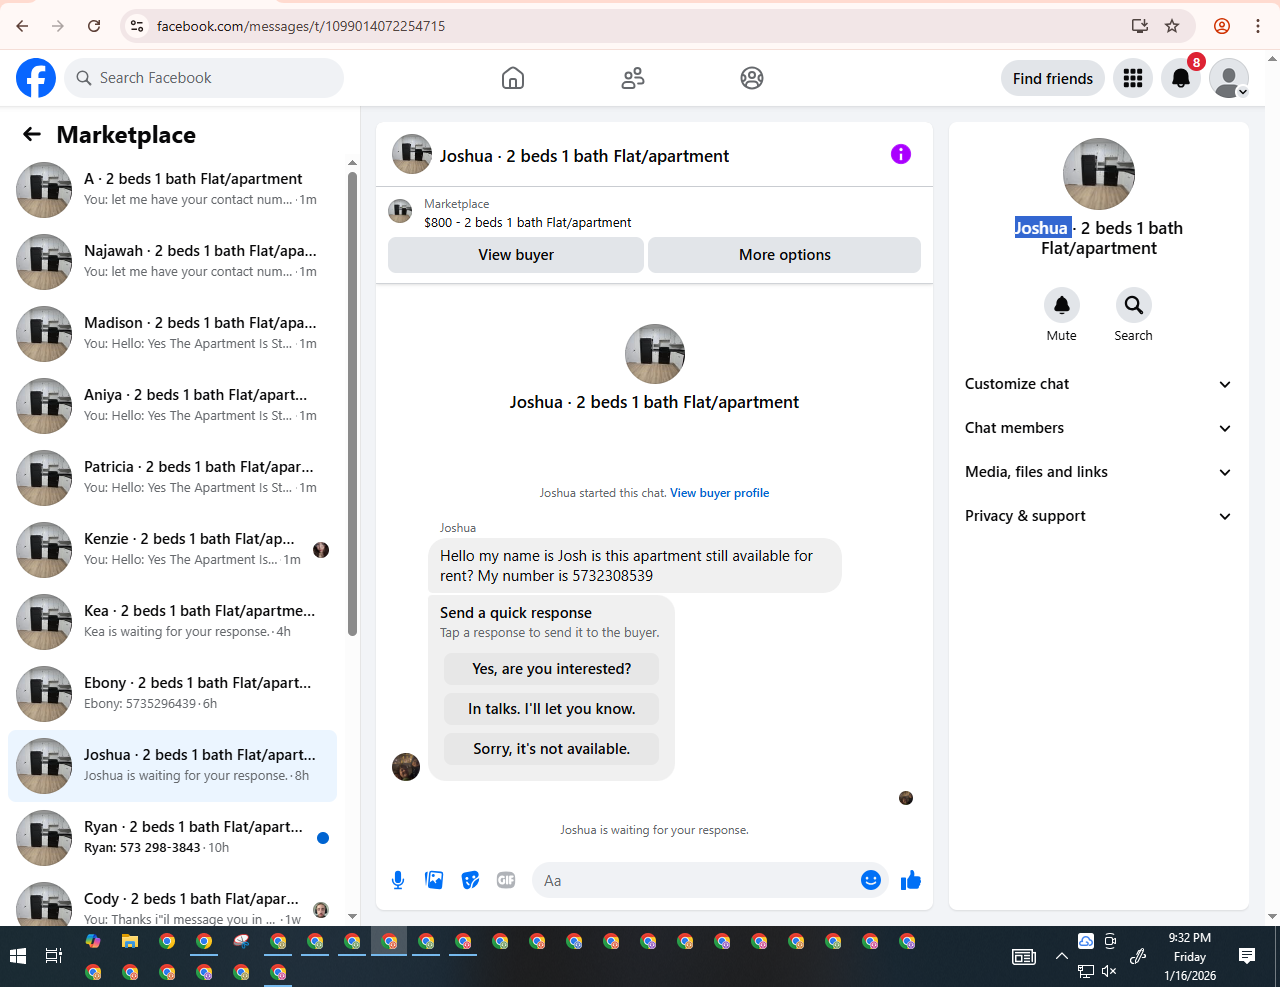Click the Find friends button
Screen dimensions: 1280x987
point(1053,78)
